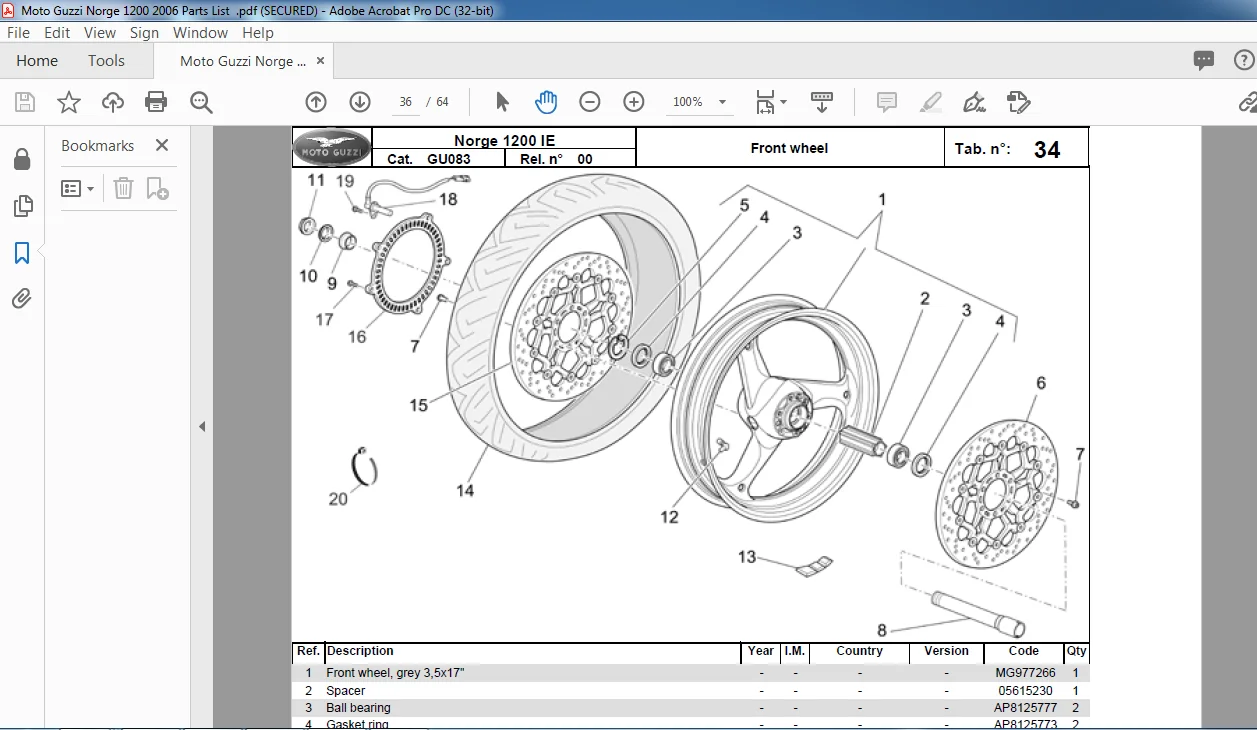Click part code 05615230
Viewport: 1257px width, 730px height.
(x=1025, y=691)
